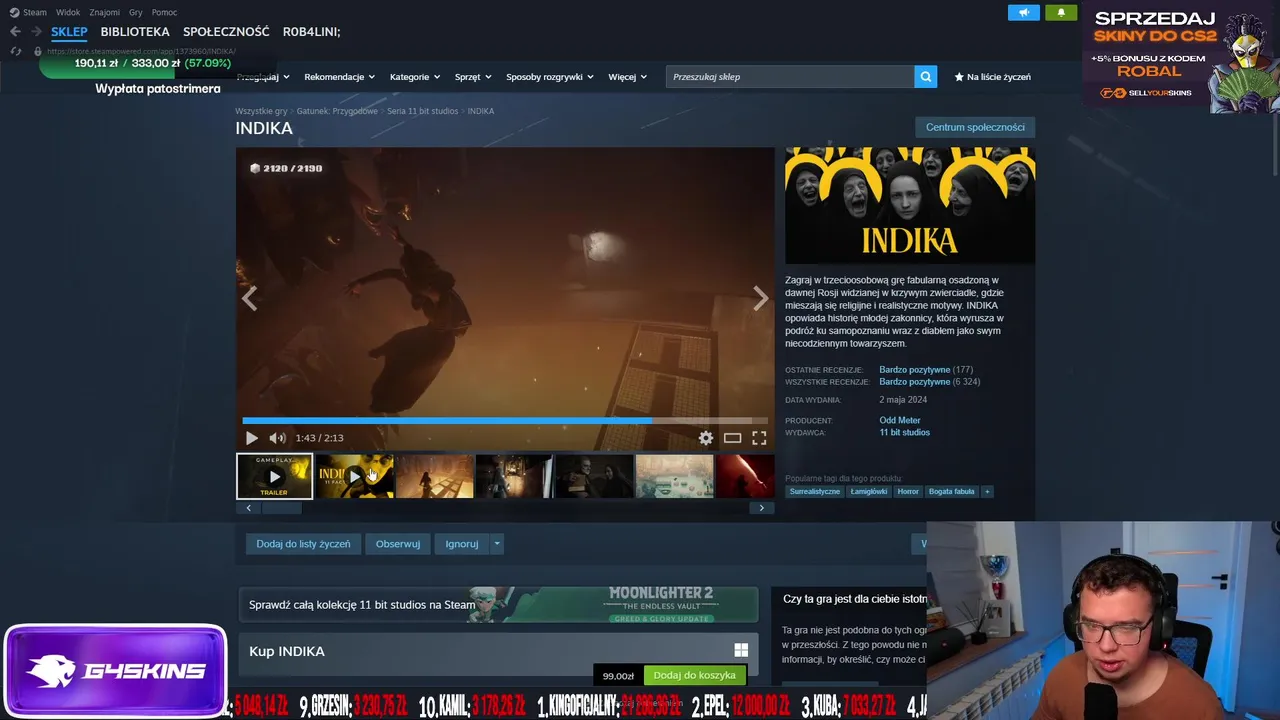Select the second video thumbnail INDIKA
Screen dimensions: 1280x720
coord(354,476)
